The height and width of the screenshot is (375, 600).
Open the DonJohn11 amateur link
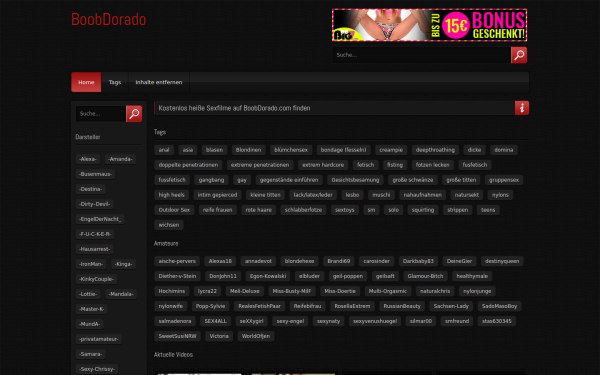pyautogui.click(x=223, y=276)
